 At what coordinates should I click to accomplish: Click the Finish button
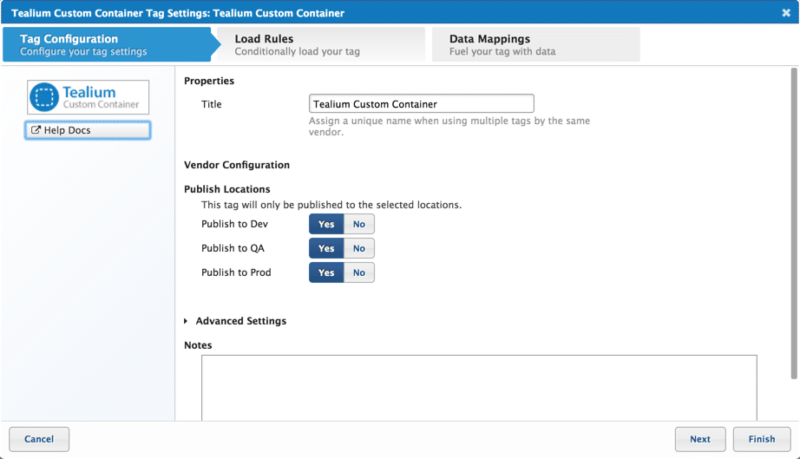coord(762,439)
